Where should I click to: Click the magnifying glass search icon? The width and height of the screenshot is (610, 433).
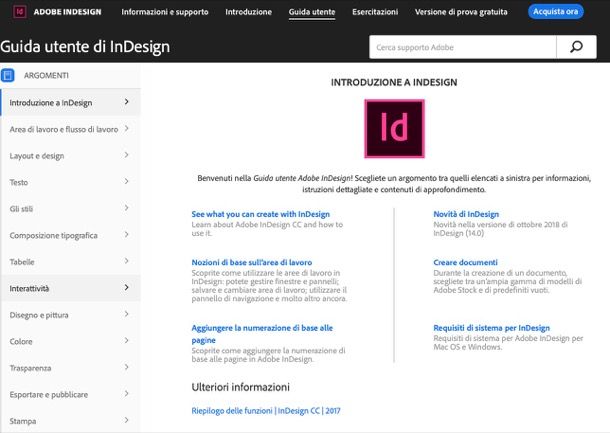point(576,47)
